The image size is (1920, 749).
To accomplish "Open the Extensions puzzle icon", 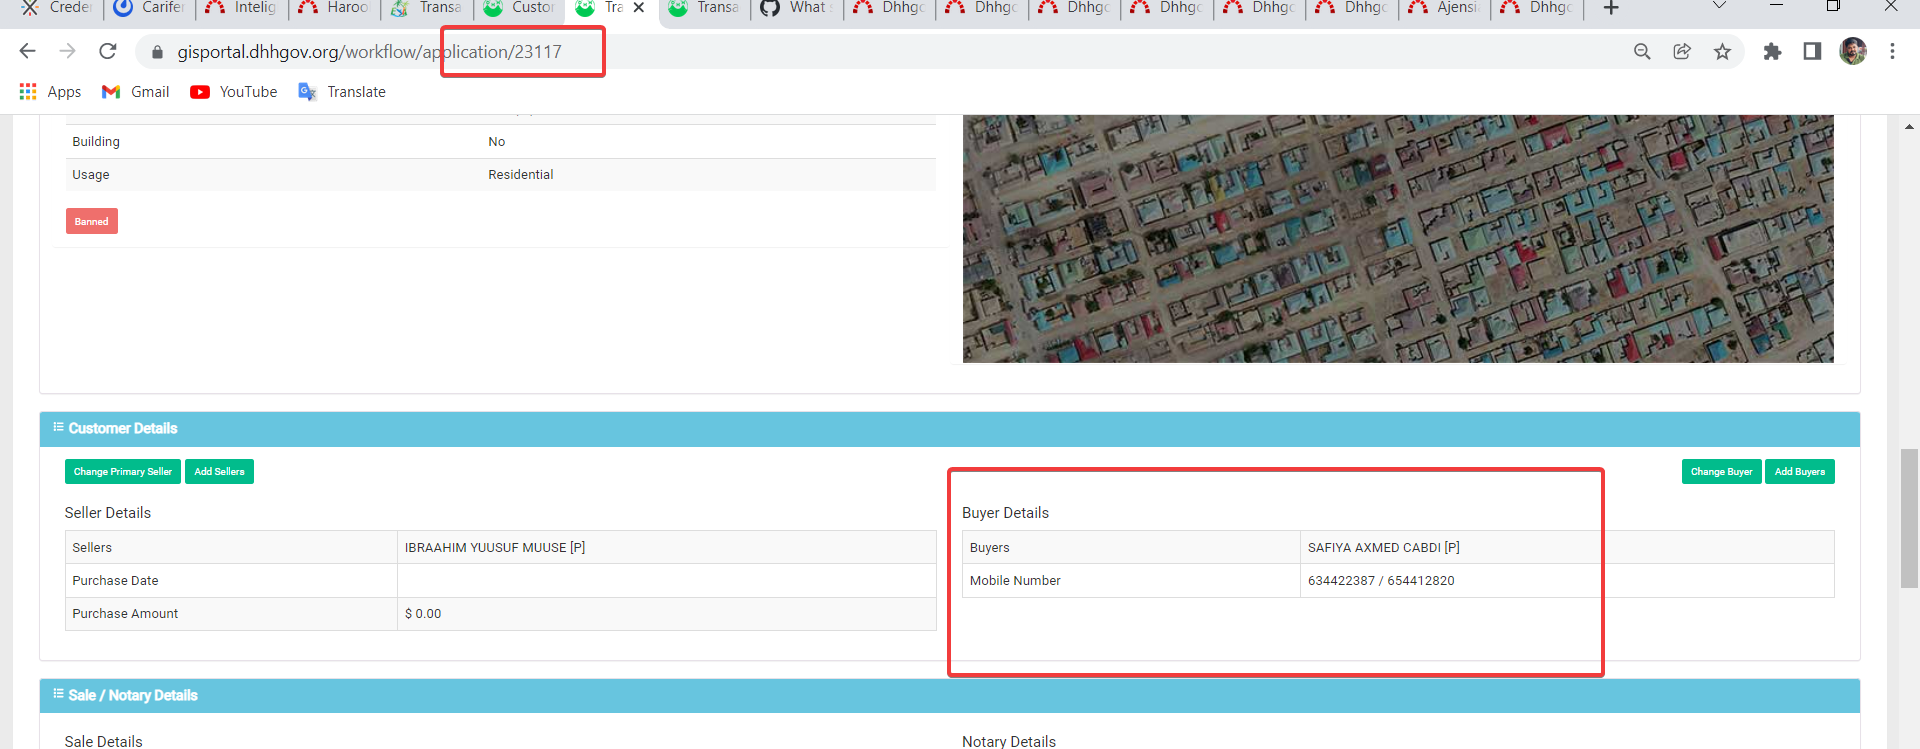I will (1772, 51).
